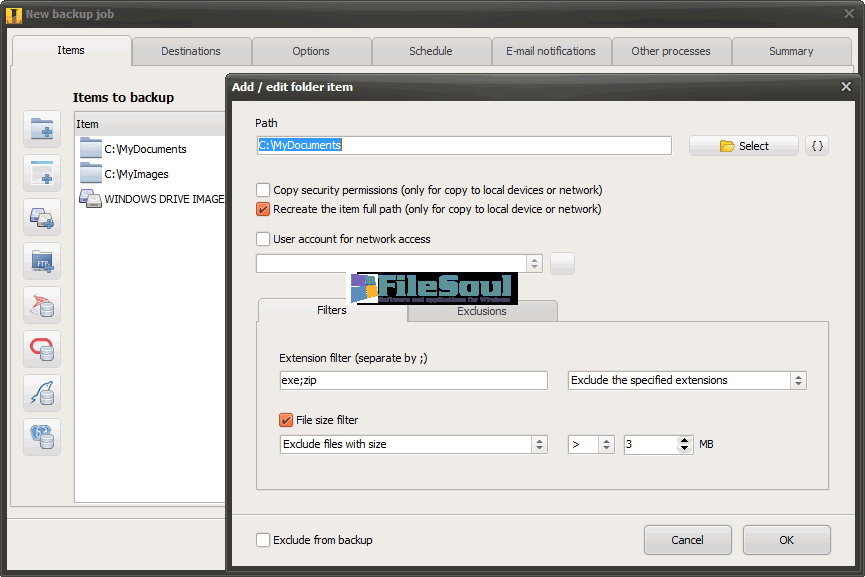The height and width of the screenshot is (577, 865).
Task: Click the Extension filter text field
Action: pos(413,380)
